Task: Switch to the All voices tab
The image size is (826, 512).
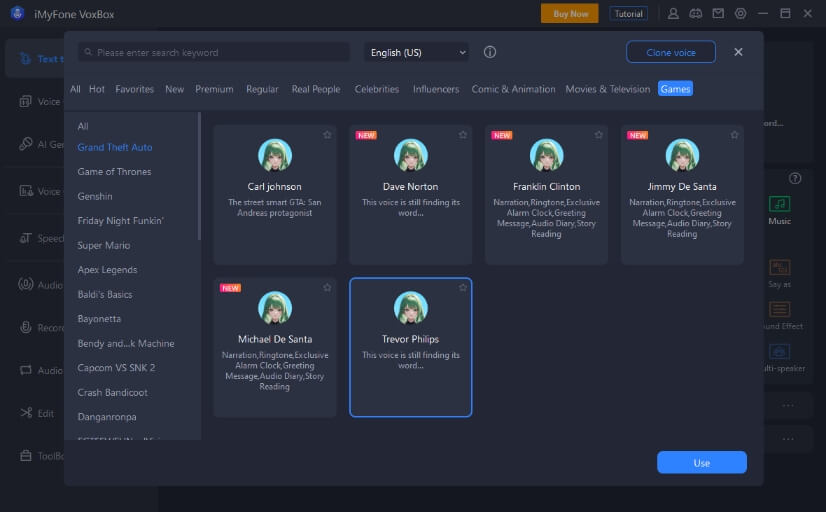Action: [x=75, y=89]
